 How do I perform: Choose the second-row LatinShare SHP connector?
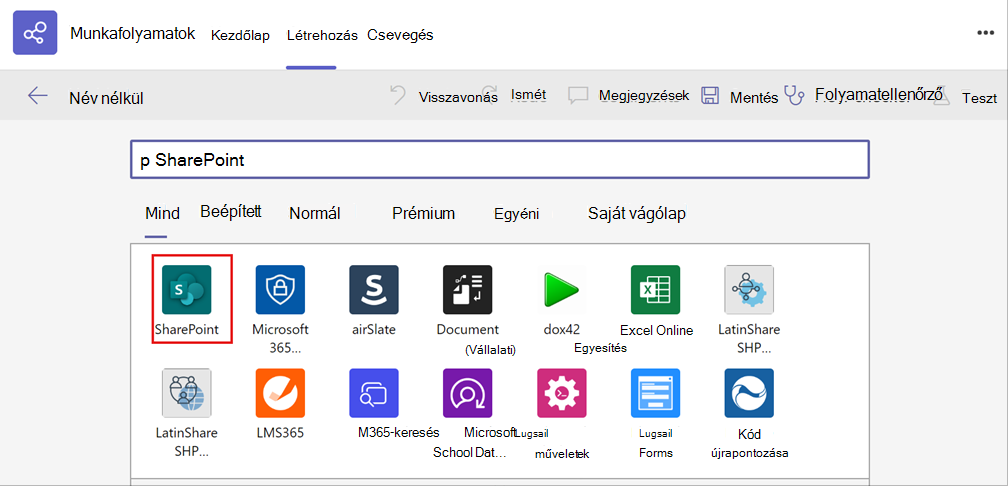(x=186, y=393)
